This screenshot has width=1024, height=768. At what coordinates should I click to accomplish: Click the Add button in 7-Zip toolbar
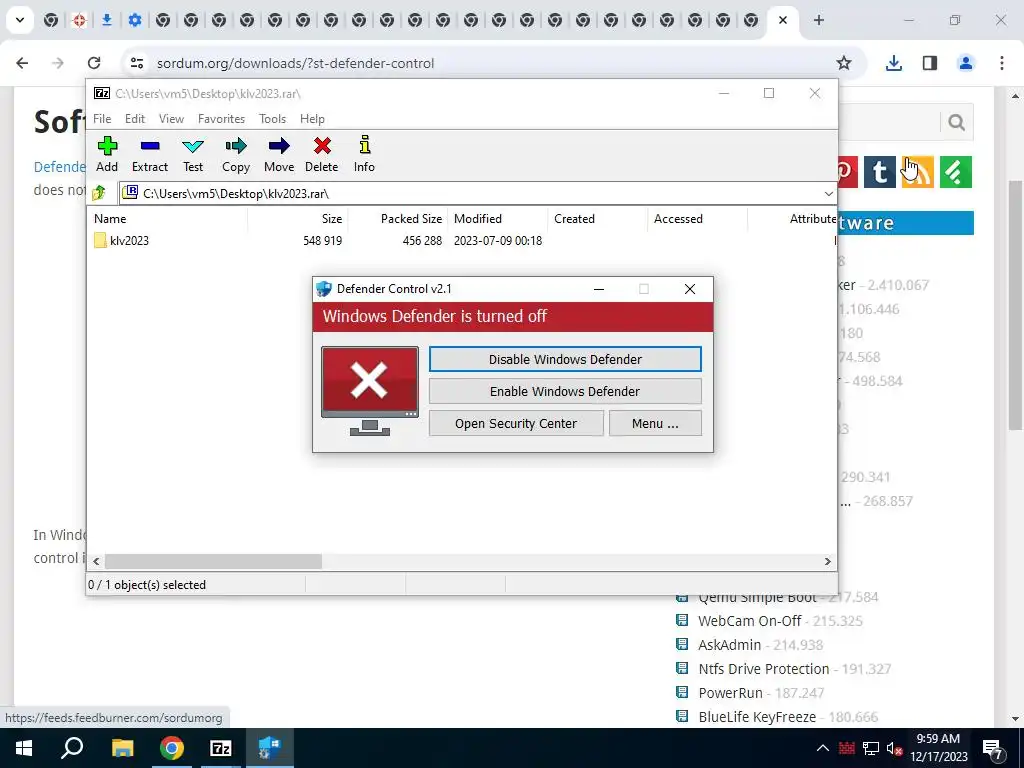pyautogui.click(x=107, y=155)
